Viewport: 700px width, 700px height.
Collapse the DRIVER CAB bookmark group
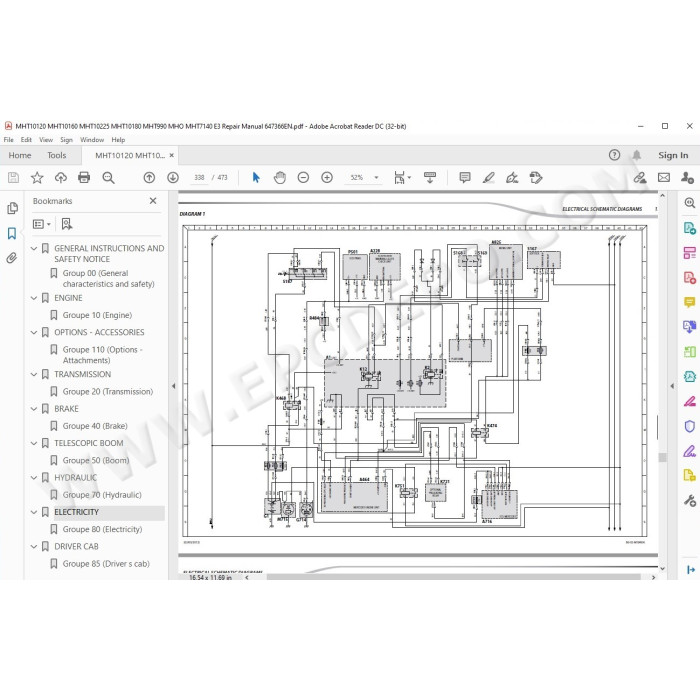(34, 546)
